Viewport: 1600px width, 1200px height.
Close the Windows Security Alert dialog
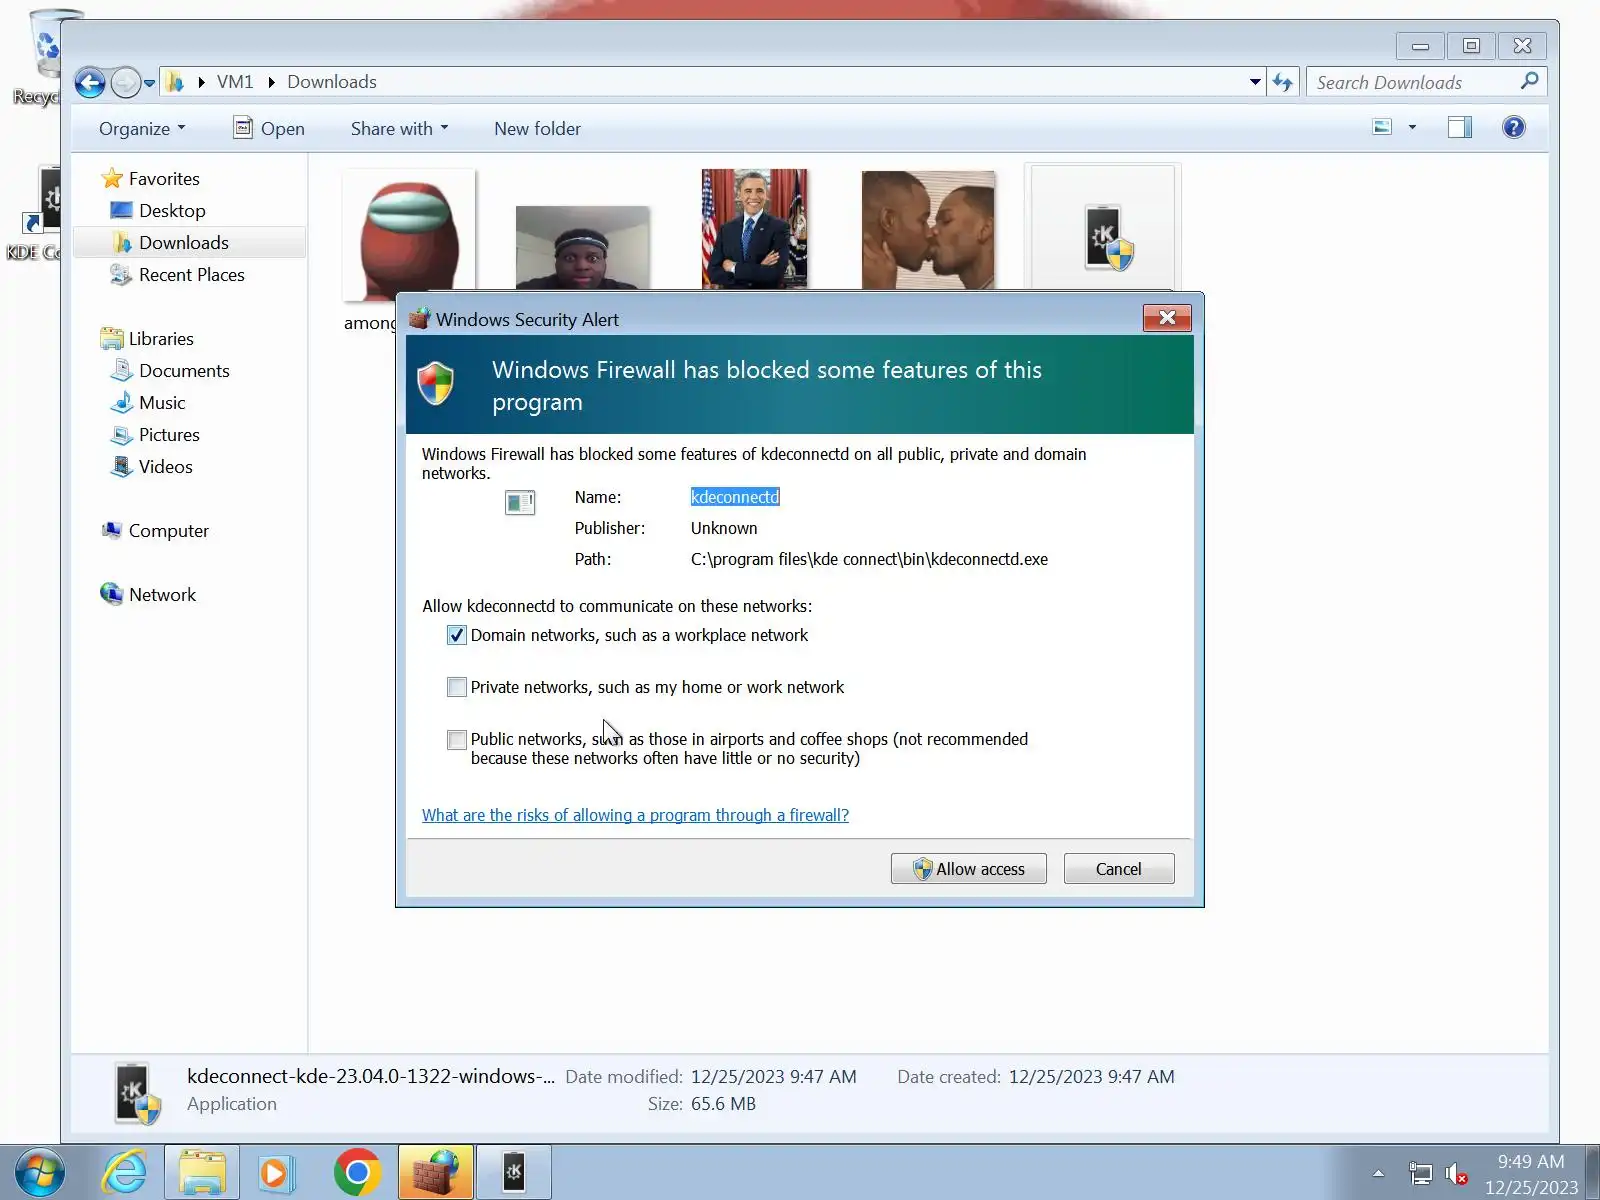(1167, 318)
